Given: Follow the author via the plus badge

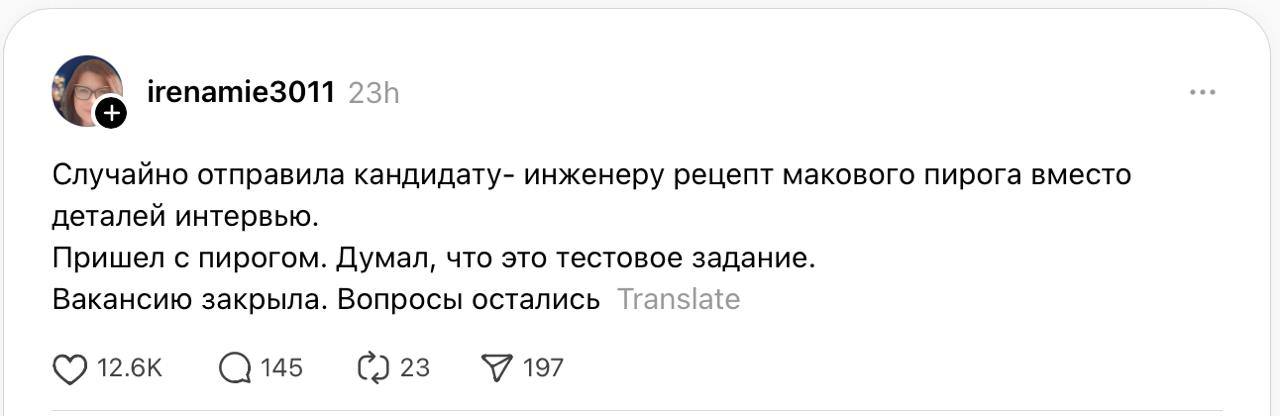Looking at the screenshot, I should (x=111, y=113).
